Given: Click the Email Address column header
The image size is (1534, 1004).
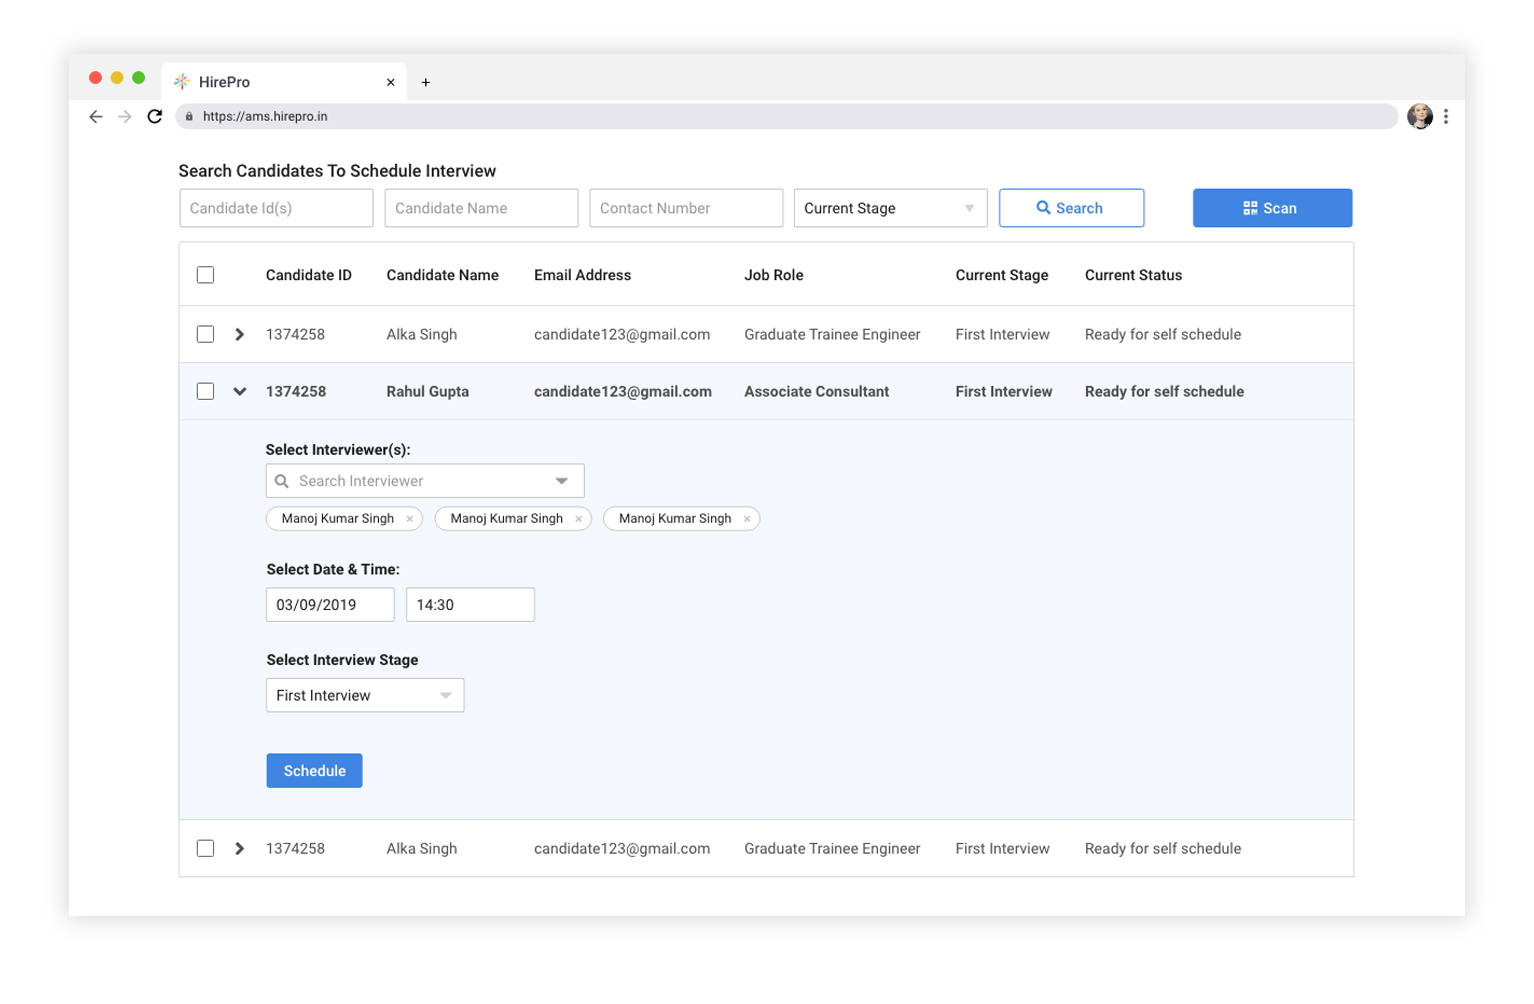Looking at the screenshot, I should [583, 275].
